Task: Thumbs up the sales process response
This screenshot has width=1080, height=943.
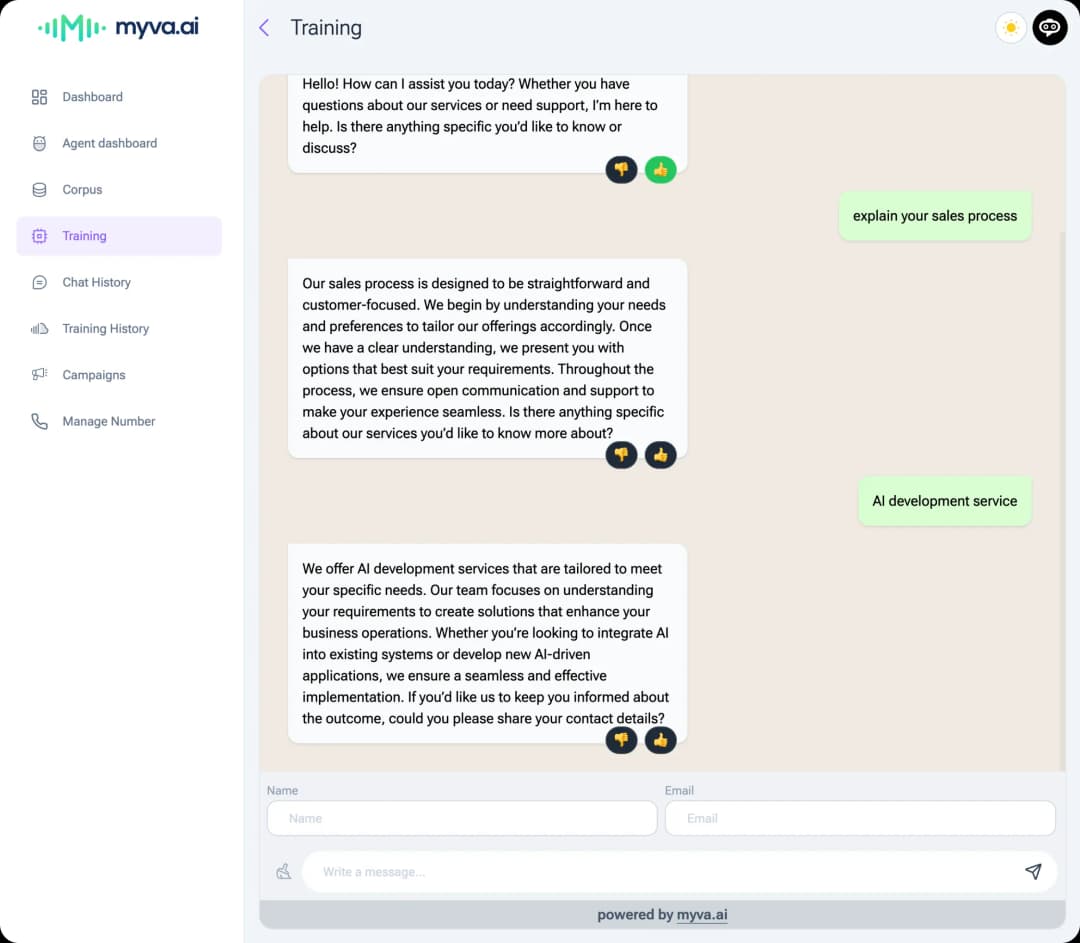Action: click(x=660, y=455)
